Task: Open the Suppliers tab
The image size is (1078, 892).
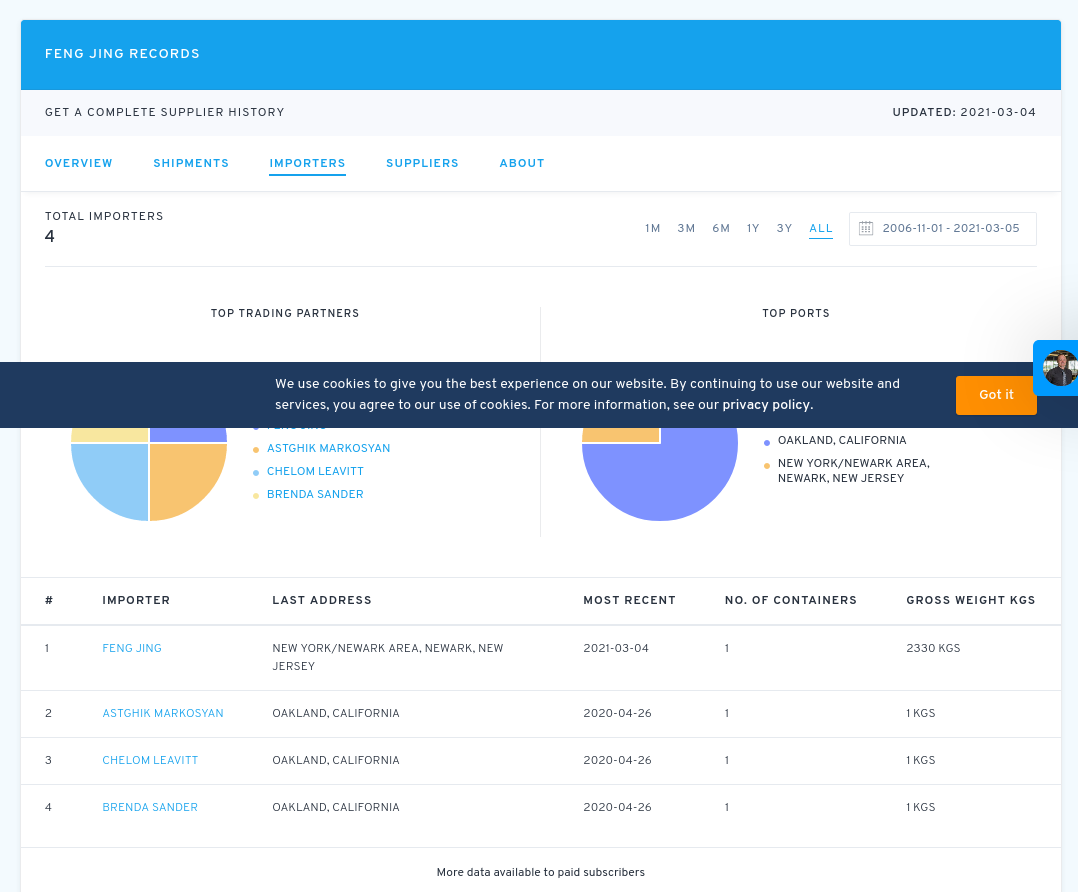Action: [422, 163]
